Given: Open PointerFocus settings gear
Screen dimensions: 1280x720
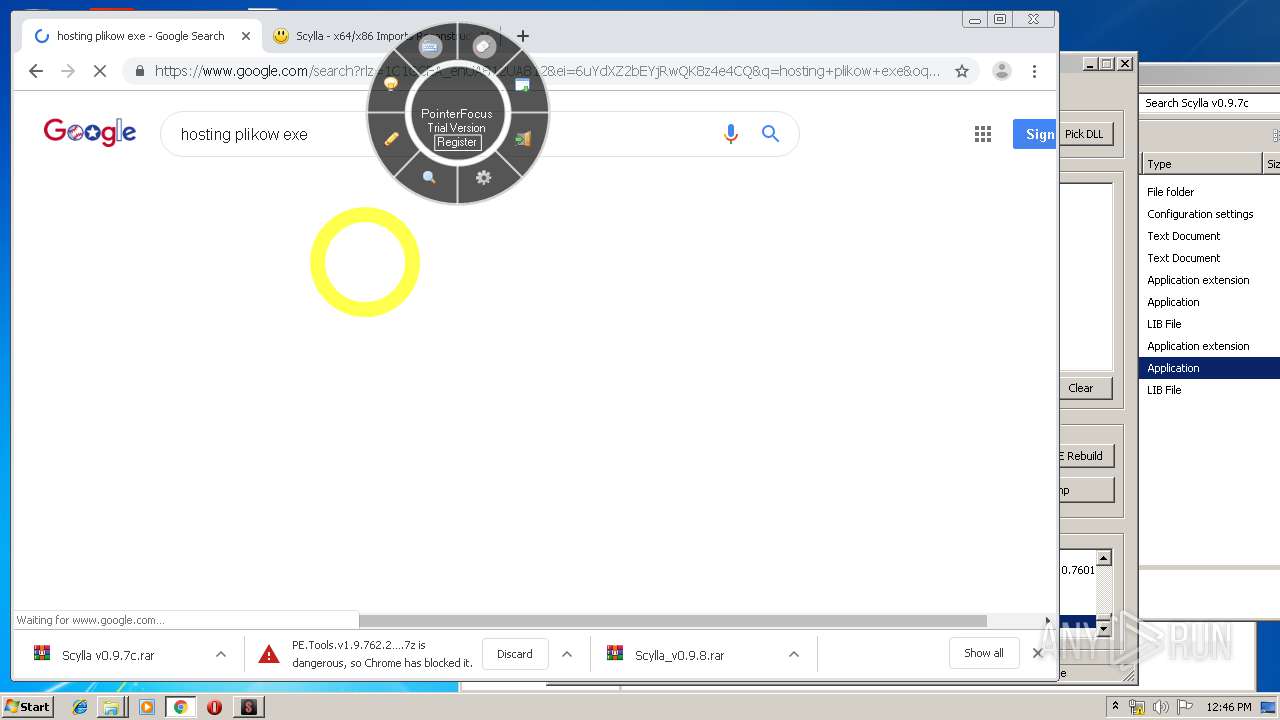Looking at the screenshot, I should (484, 177).
